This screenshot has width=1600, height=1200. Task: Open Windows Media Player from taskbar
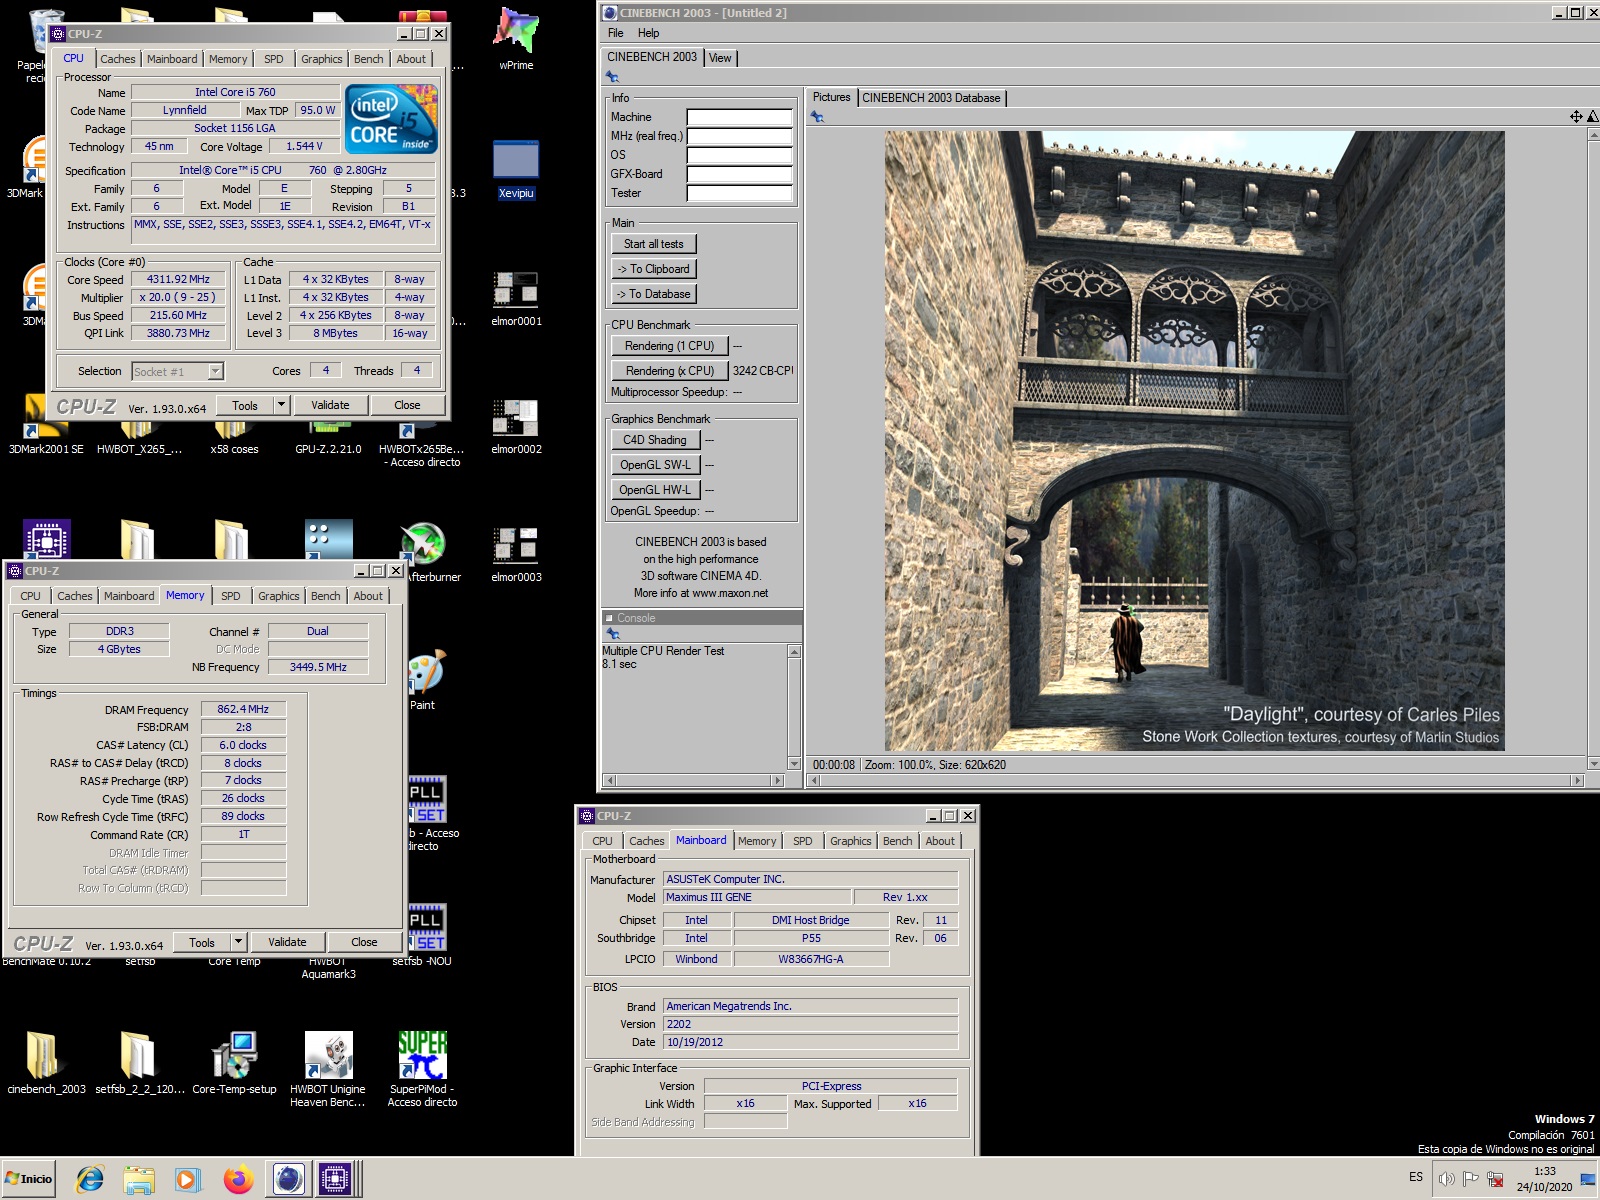pos(188,1179)
